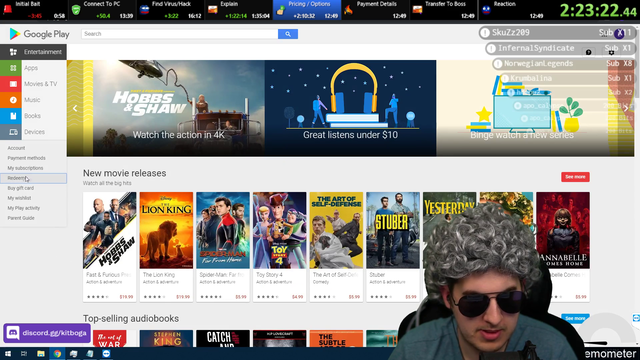Screen dimensions: 640x360
Task: Click the TeamViewer taskbar icon
Action: click(106, 353)
